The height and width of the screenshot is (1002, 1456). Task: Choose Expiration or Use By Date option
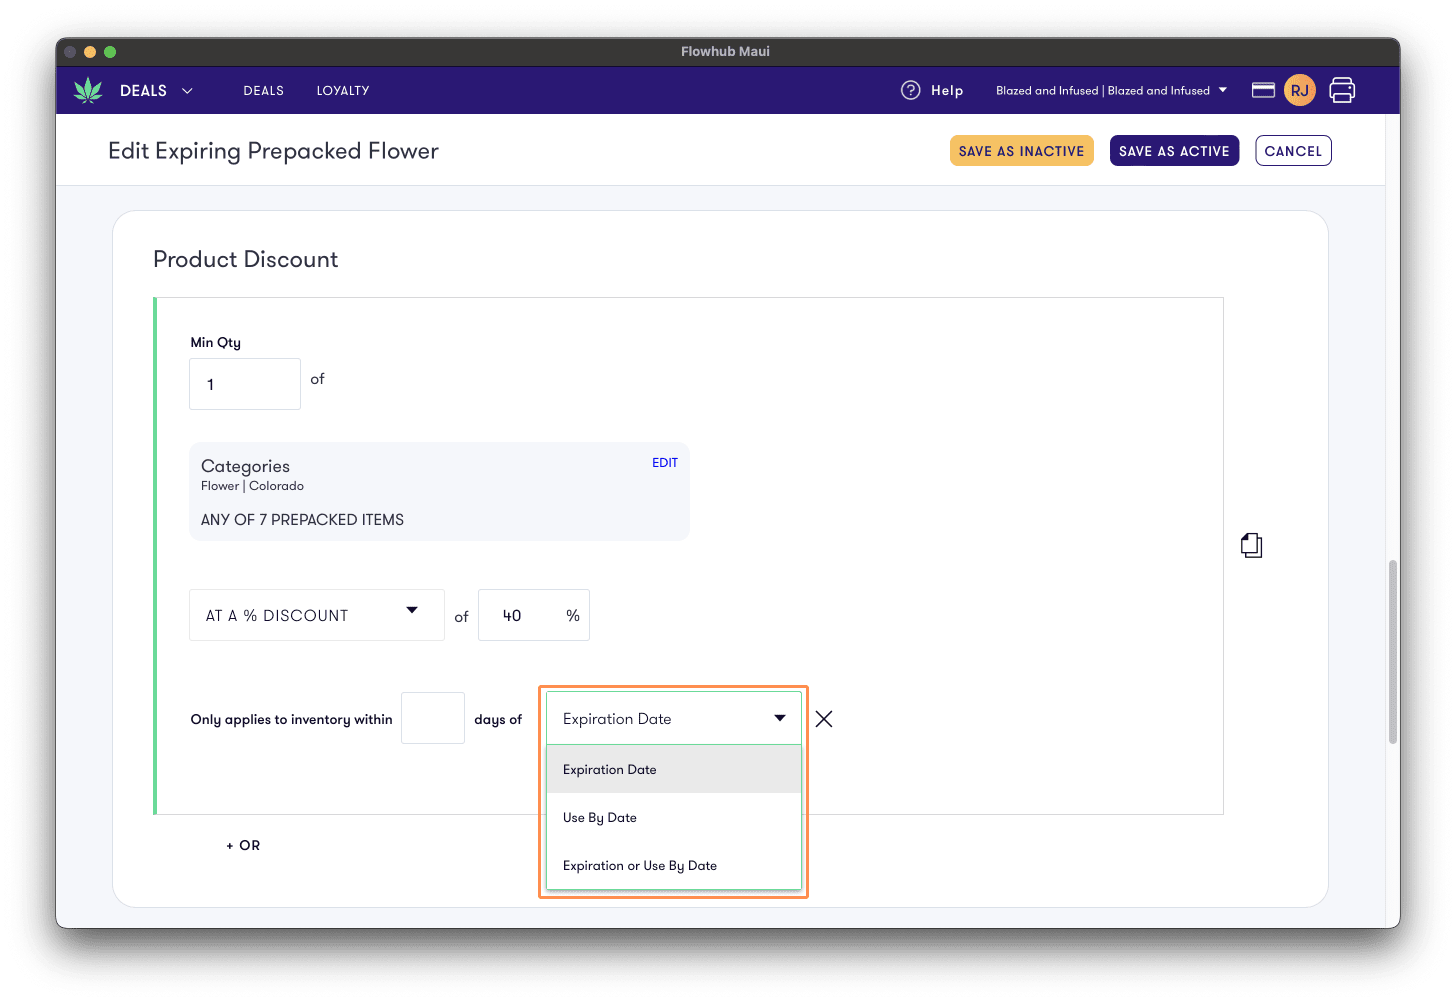click(674, 866)
